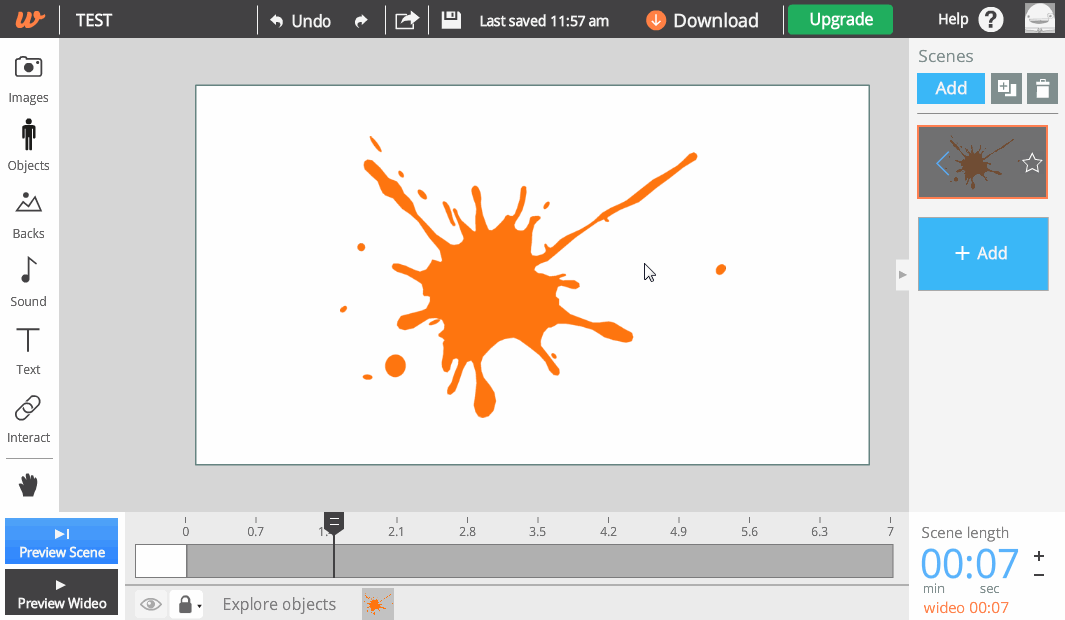Delete scene using trash icon
The width and height of the screenshot is (1065, 620).
1042,89
